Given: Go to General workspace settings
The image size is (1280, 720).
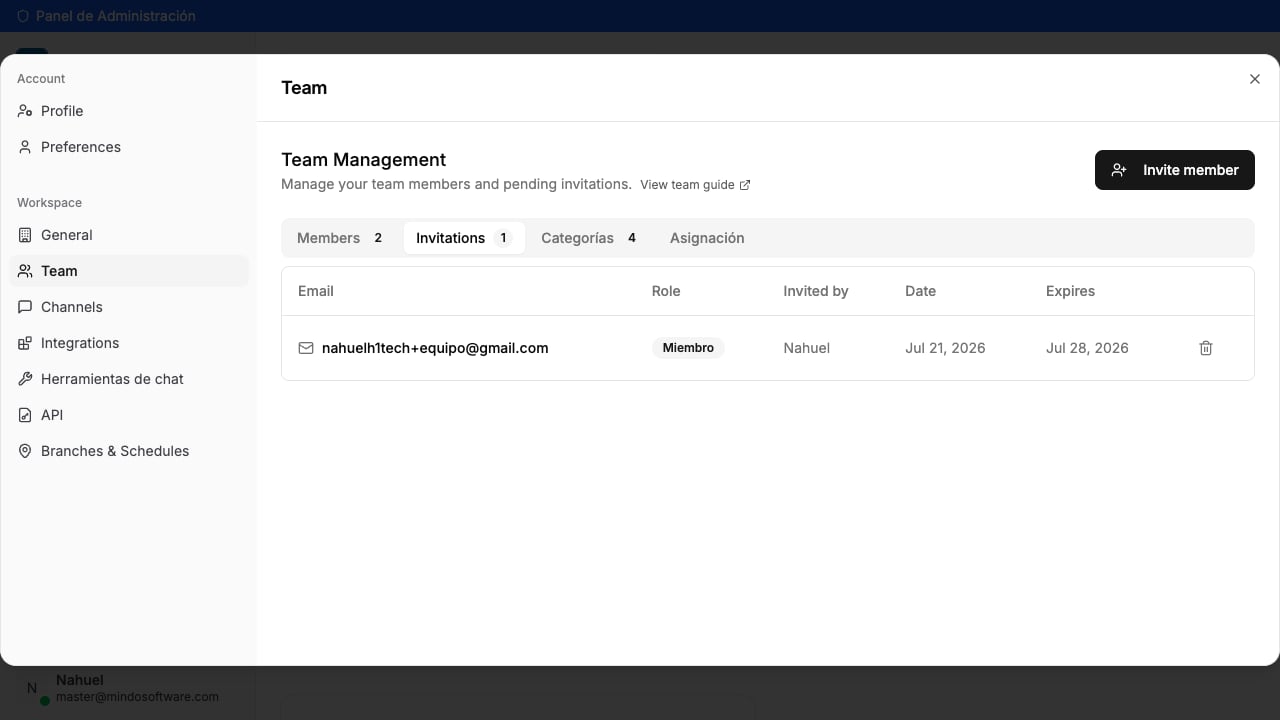Looking at the screenshot, I should coord(129,235).
